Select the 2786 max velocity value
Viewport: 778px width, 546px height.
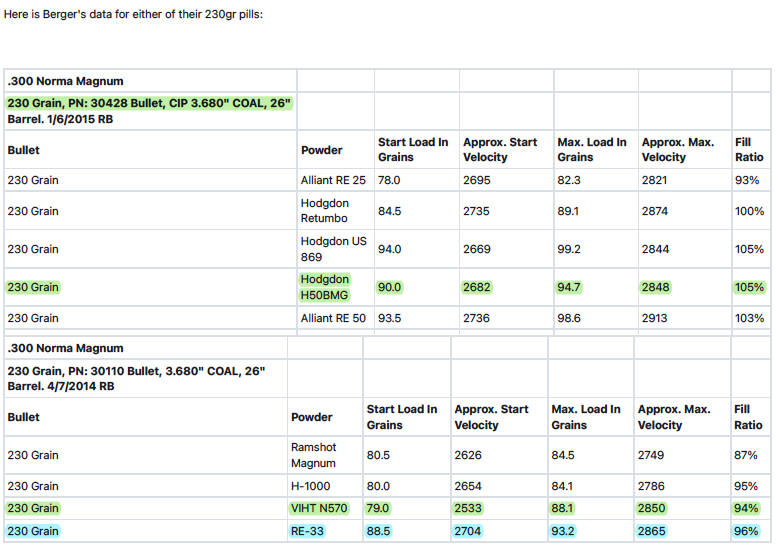(x=652, y=487)
